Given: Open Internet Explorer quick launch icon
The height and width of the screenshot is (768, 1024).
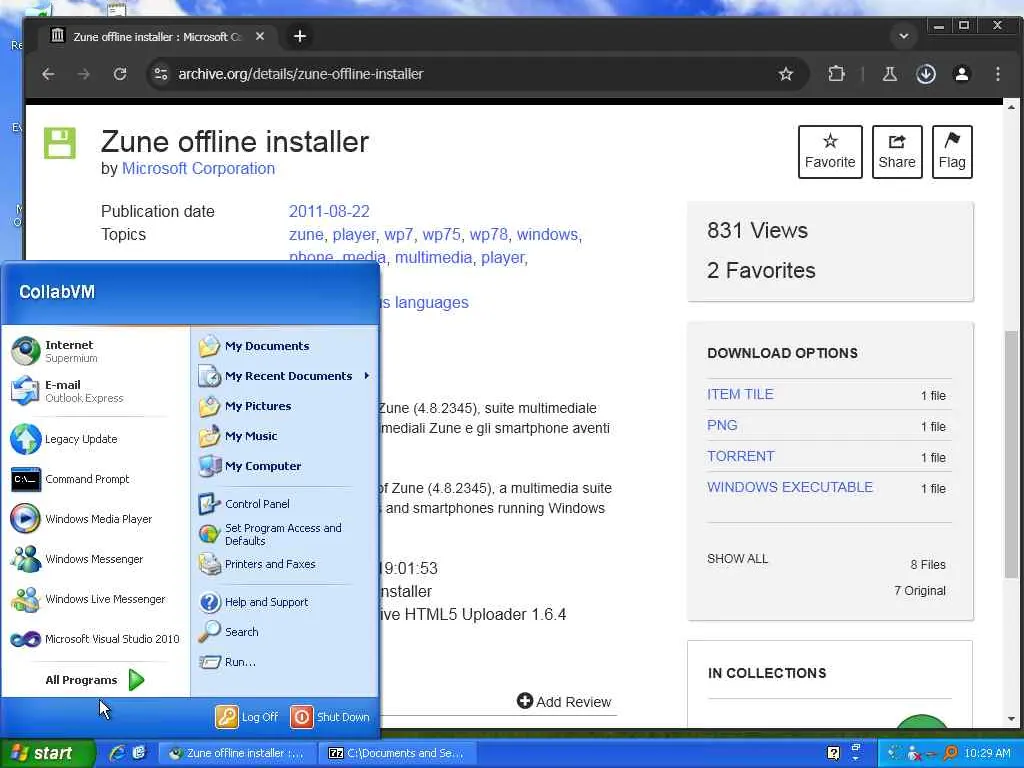Looking at the screenshot, I should click(116, 753).
